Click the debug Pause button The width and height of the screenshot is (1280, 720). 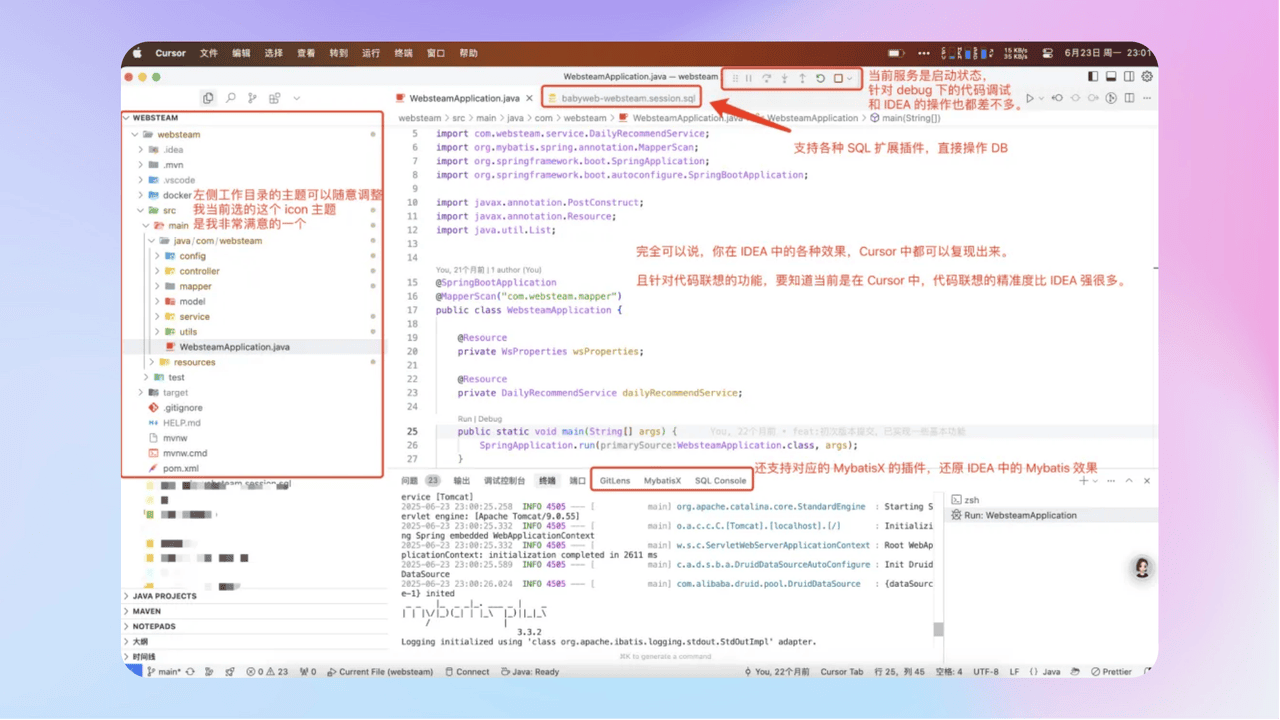[x=749, y=78]
